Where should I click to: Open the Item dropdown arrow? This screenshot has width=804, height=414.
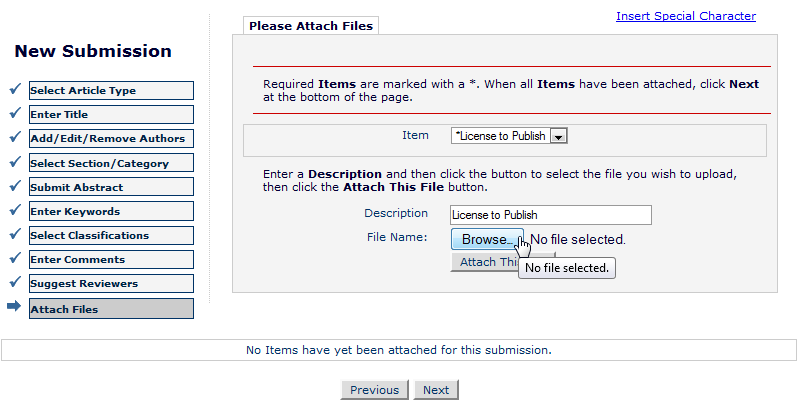click(x=558, y=136)
